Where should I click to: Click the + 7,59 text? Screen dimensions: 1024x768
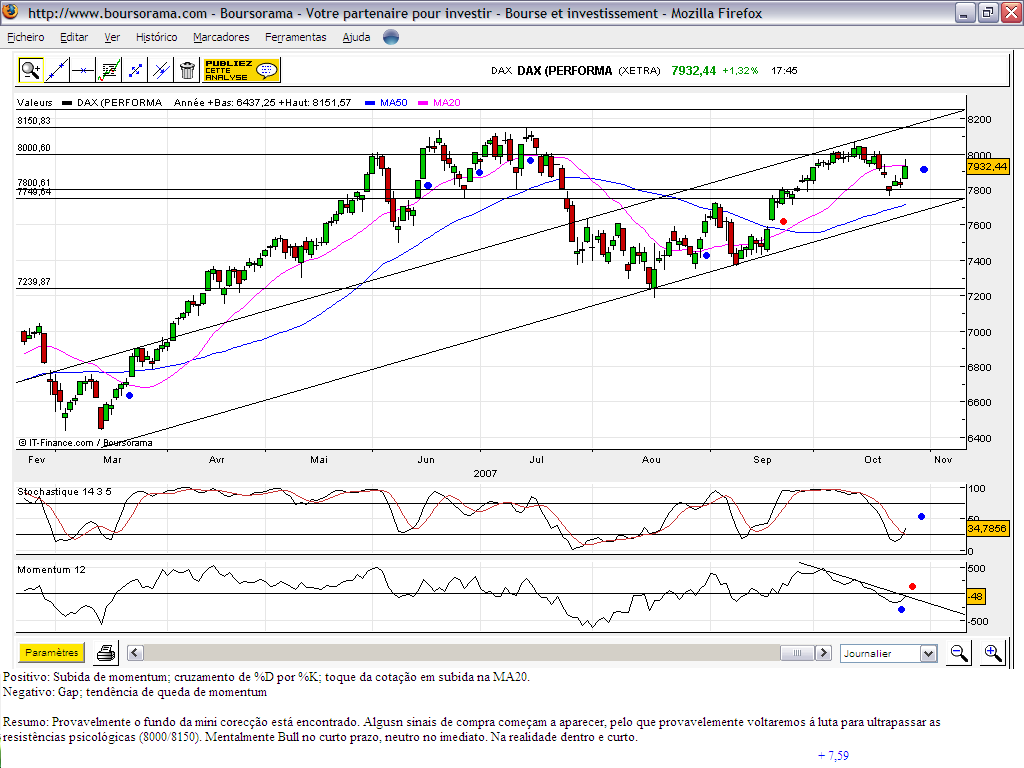click(x=833, y=756)
